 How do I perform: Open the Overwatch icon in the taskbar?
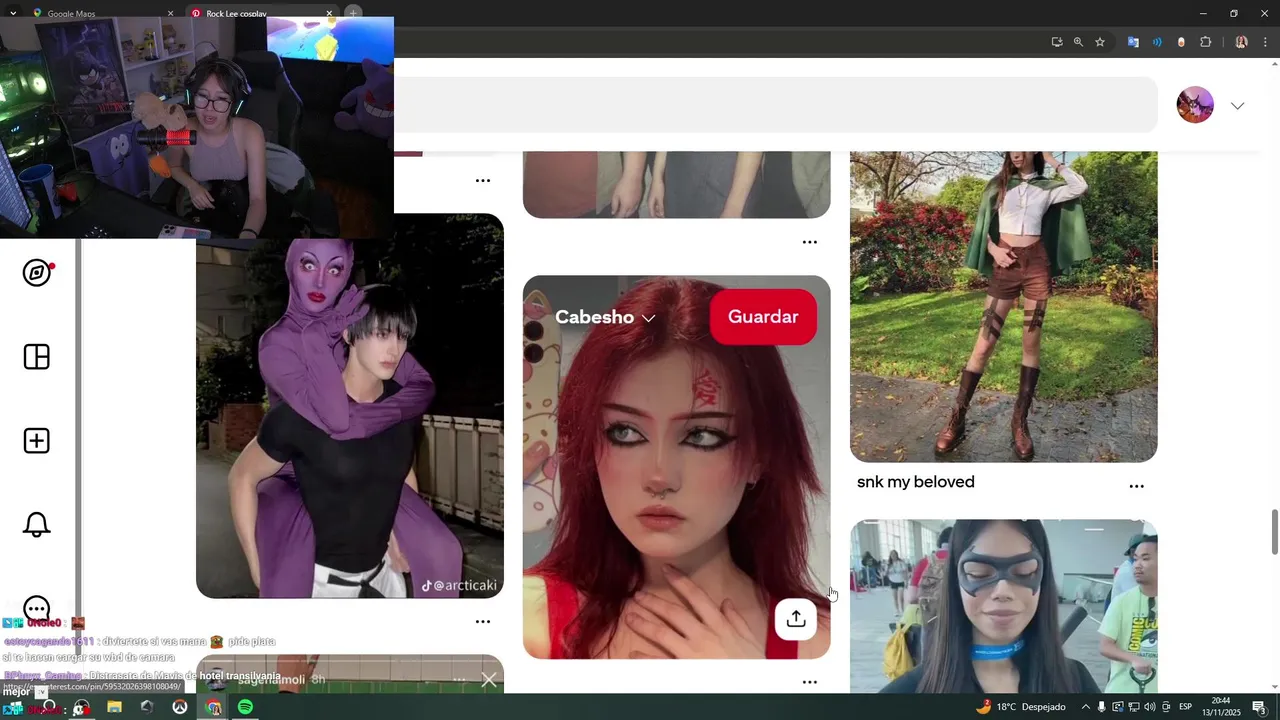180,707
